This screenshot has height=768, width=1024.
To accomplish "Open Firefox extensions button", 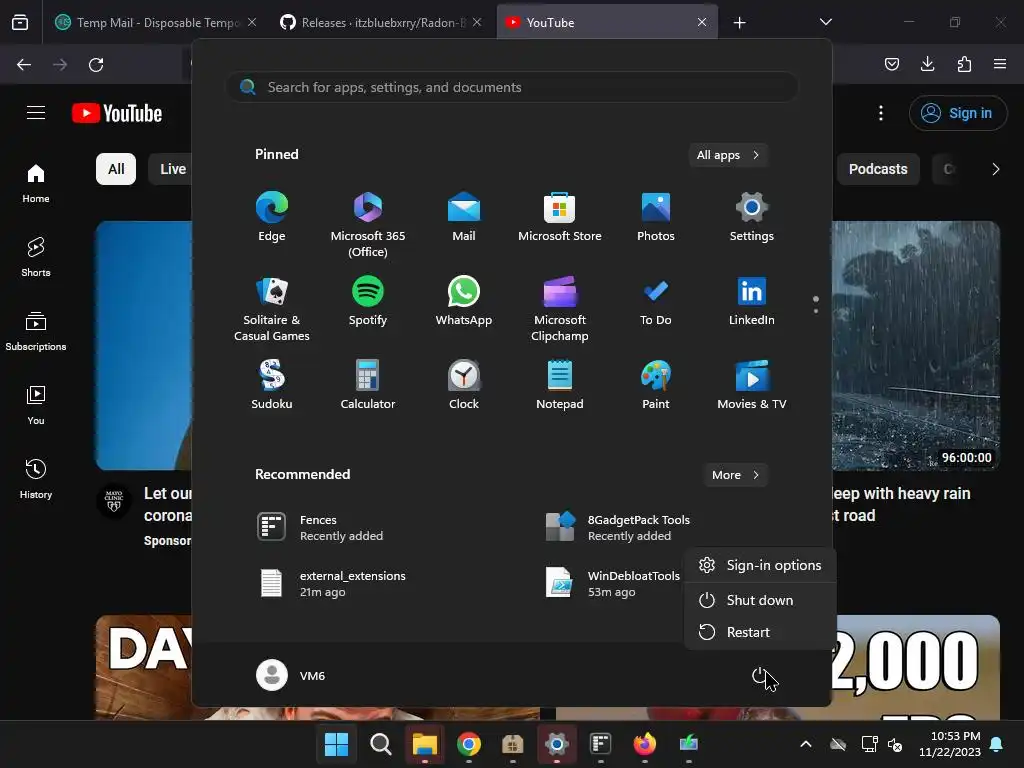I will click(964, 64).
